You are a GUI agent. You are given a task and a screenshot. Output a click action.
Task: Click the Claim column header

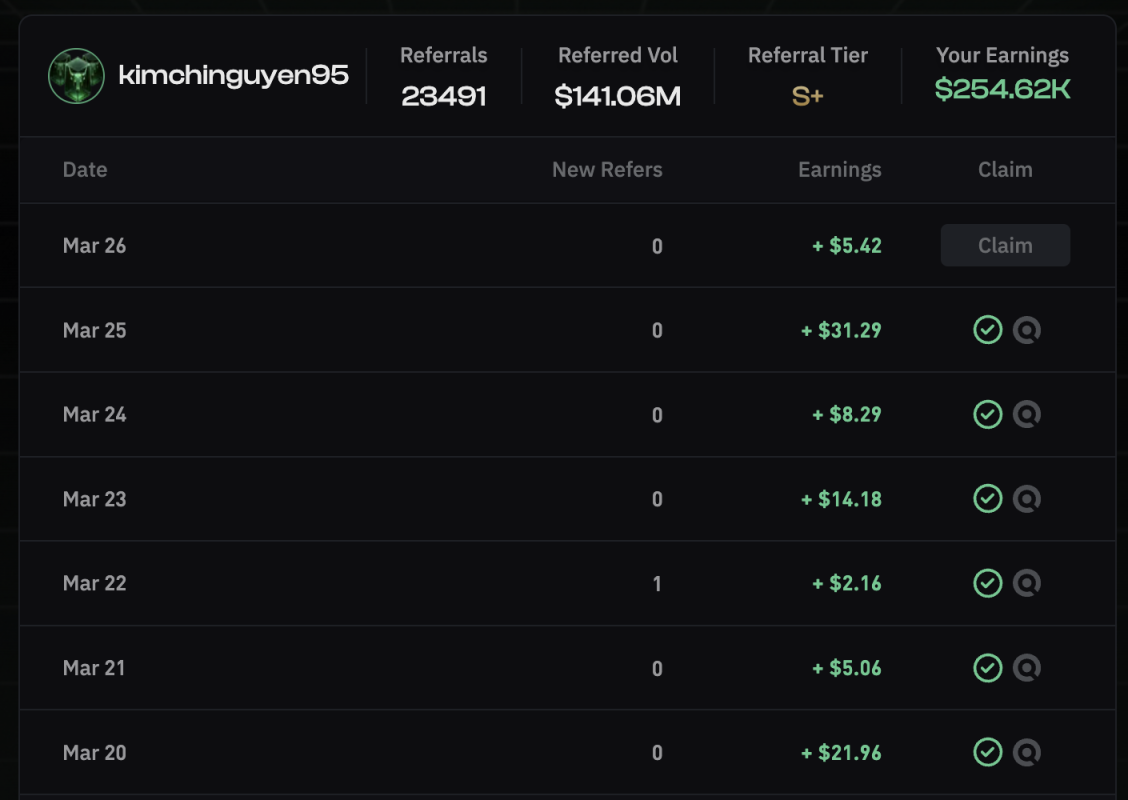(1005, 170)
